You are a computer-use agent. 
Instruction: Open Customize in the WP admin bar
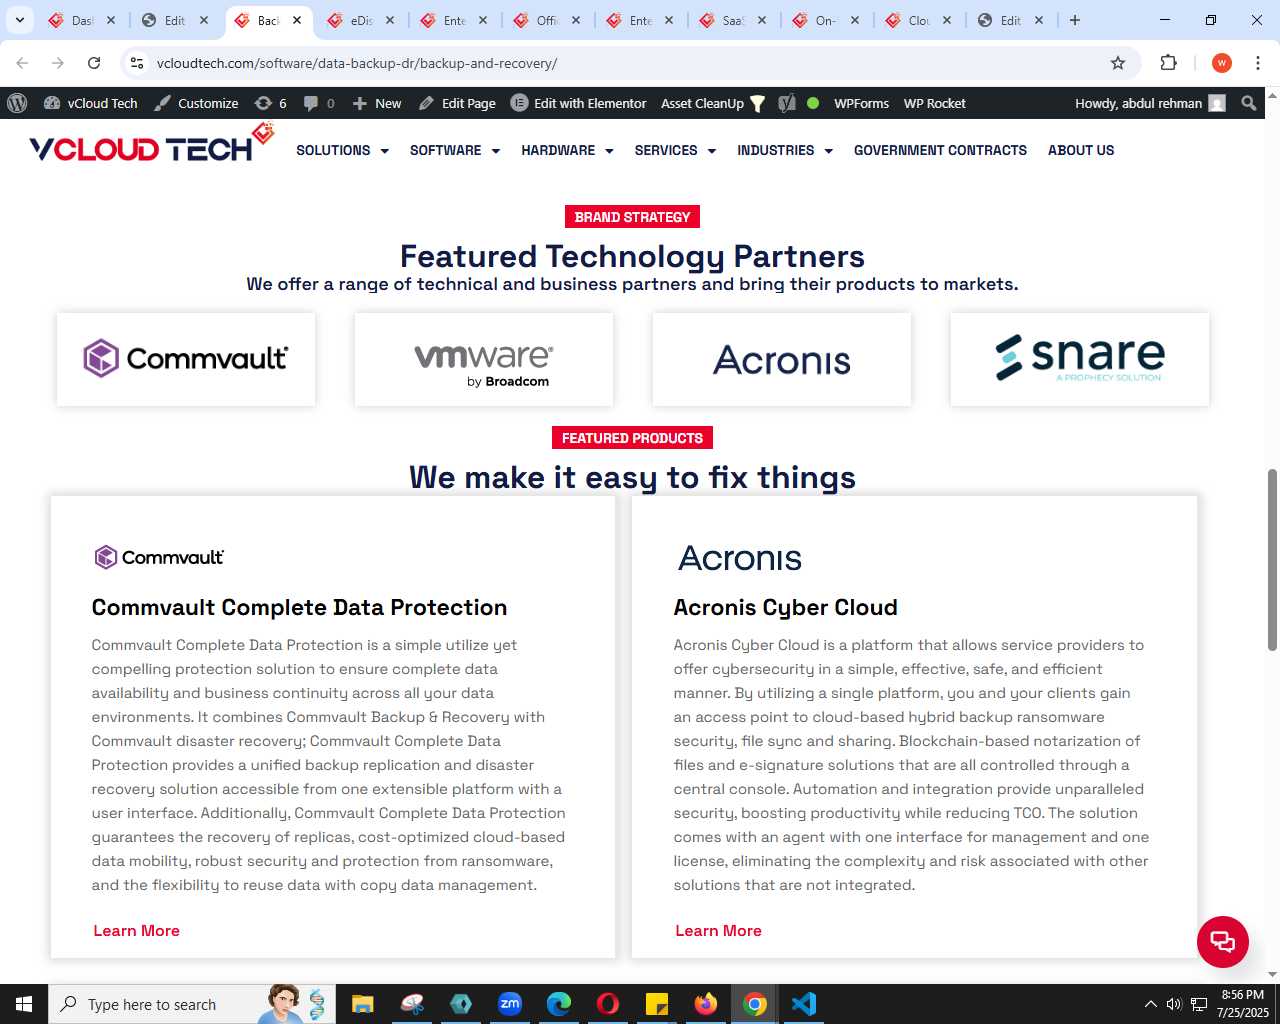point(196,103)
